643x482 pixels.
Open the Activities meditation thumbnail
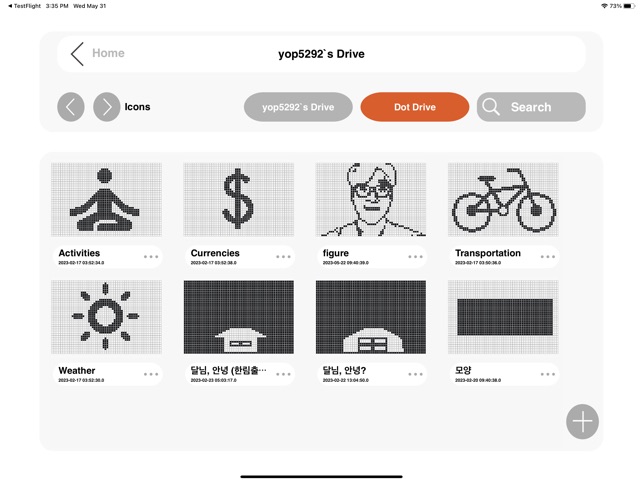point(107,200)
